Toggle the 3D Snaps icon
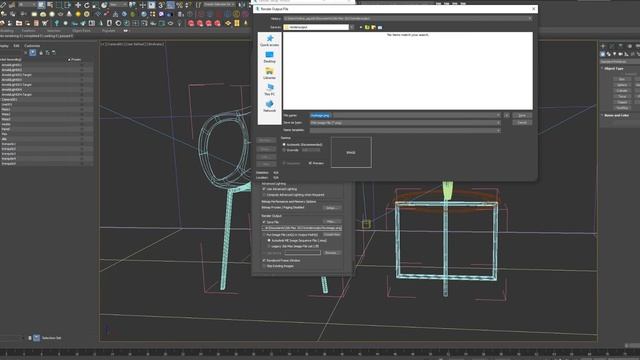Screen dimensions: 640x360 click(x=161, y=5)
